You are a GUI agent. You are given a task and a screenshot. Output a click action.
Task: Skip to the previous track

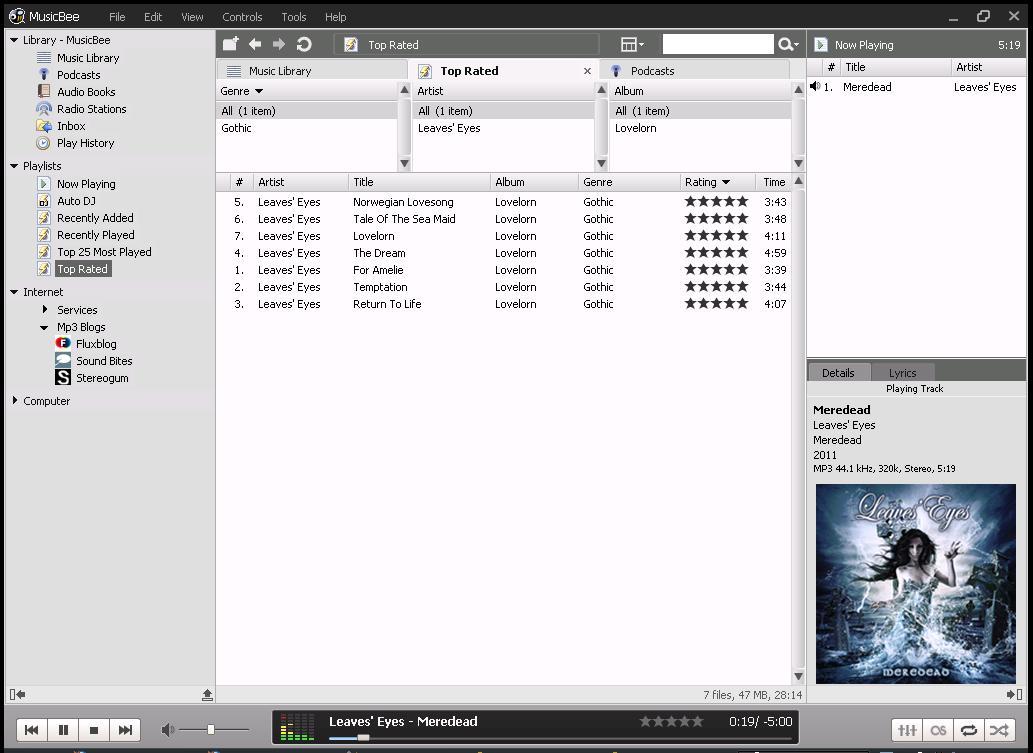[31, 729]
